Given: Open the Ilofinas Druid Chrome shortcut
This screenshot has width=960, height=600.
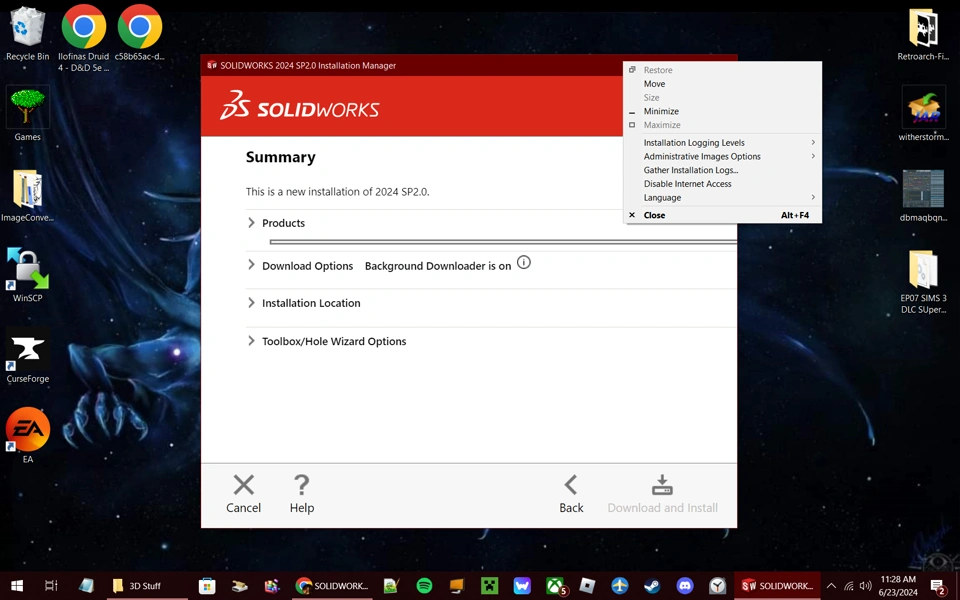Looking at the screenshot, I should [83, 38].
